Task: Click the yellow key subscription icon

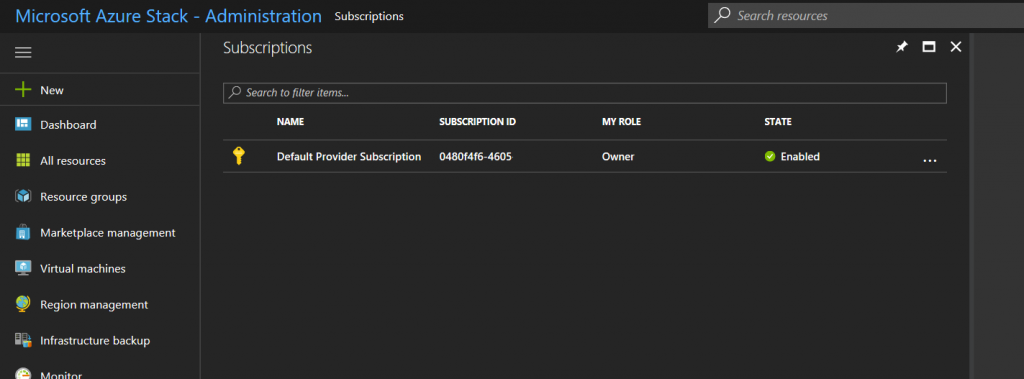Action: [x=239, y=156]
